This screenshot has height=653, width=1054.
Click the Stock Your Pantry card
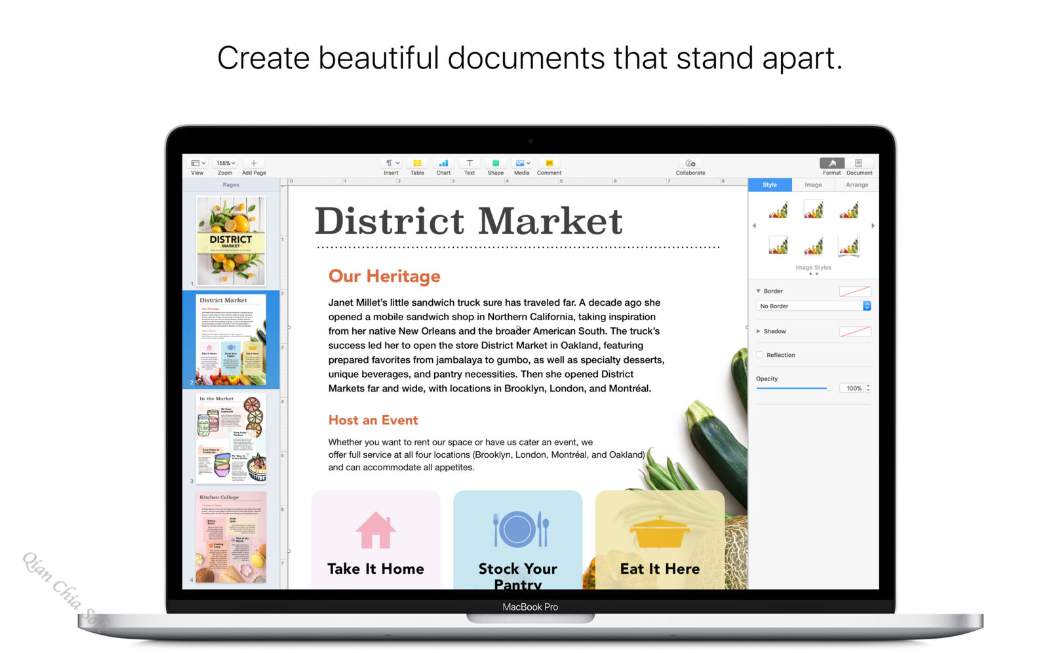(x=518, y=540)
